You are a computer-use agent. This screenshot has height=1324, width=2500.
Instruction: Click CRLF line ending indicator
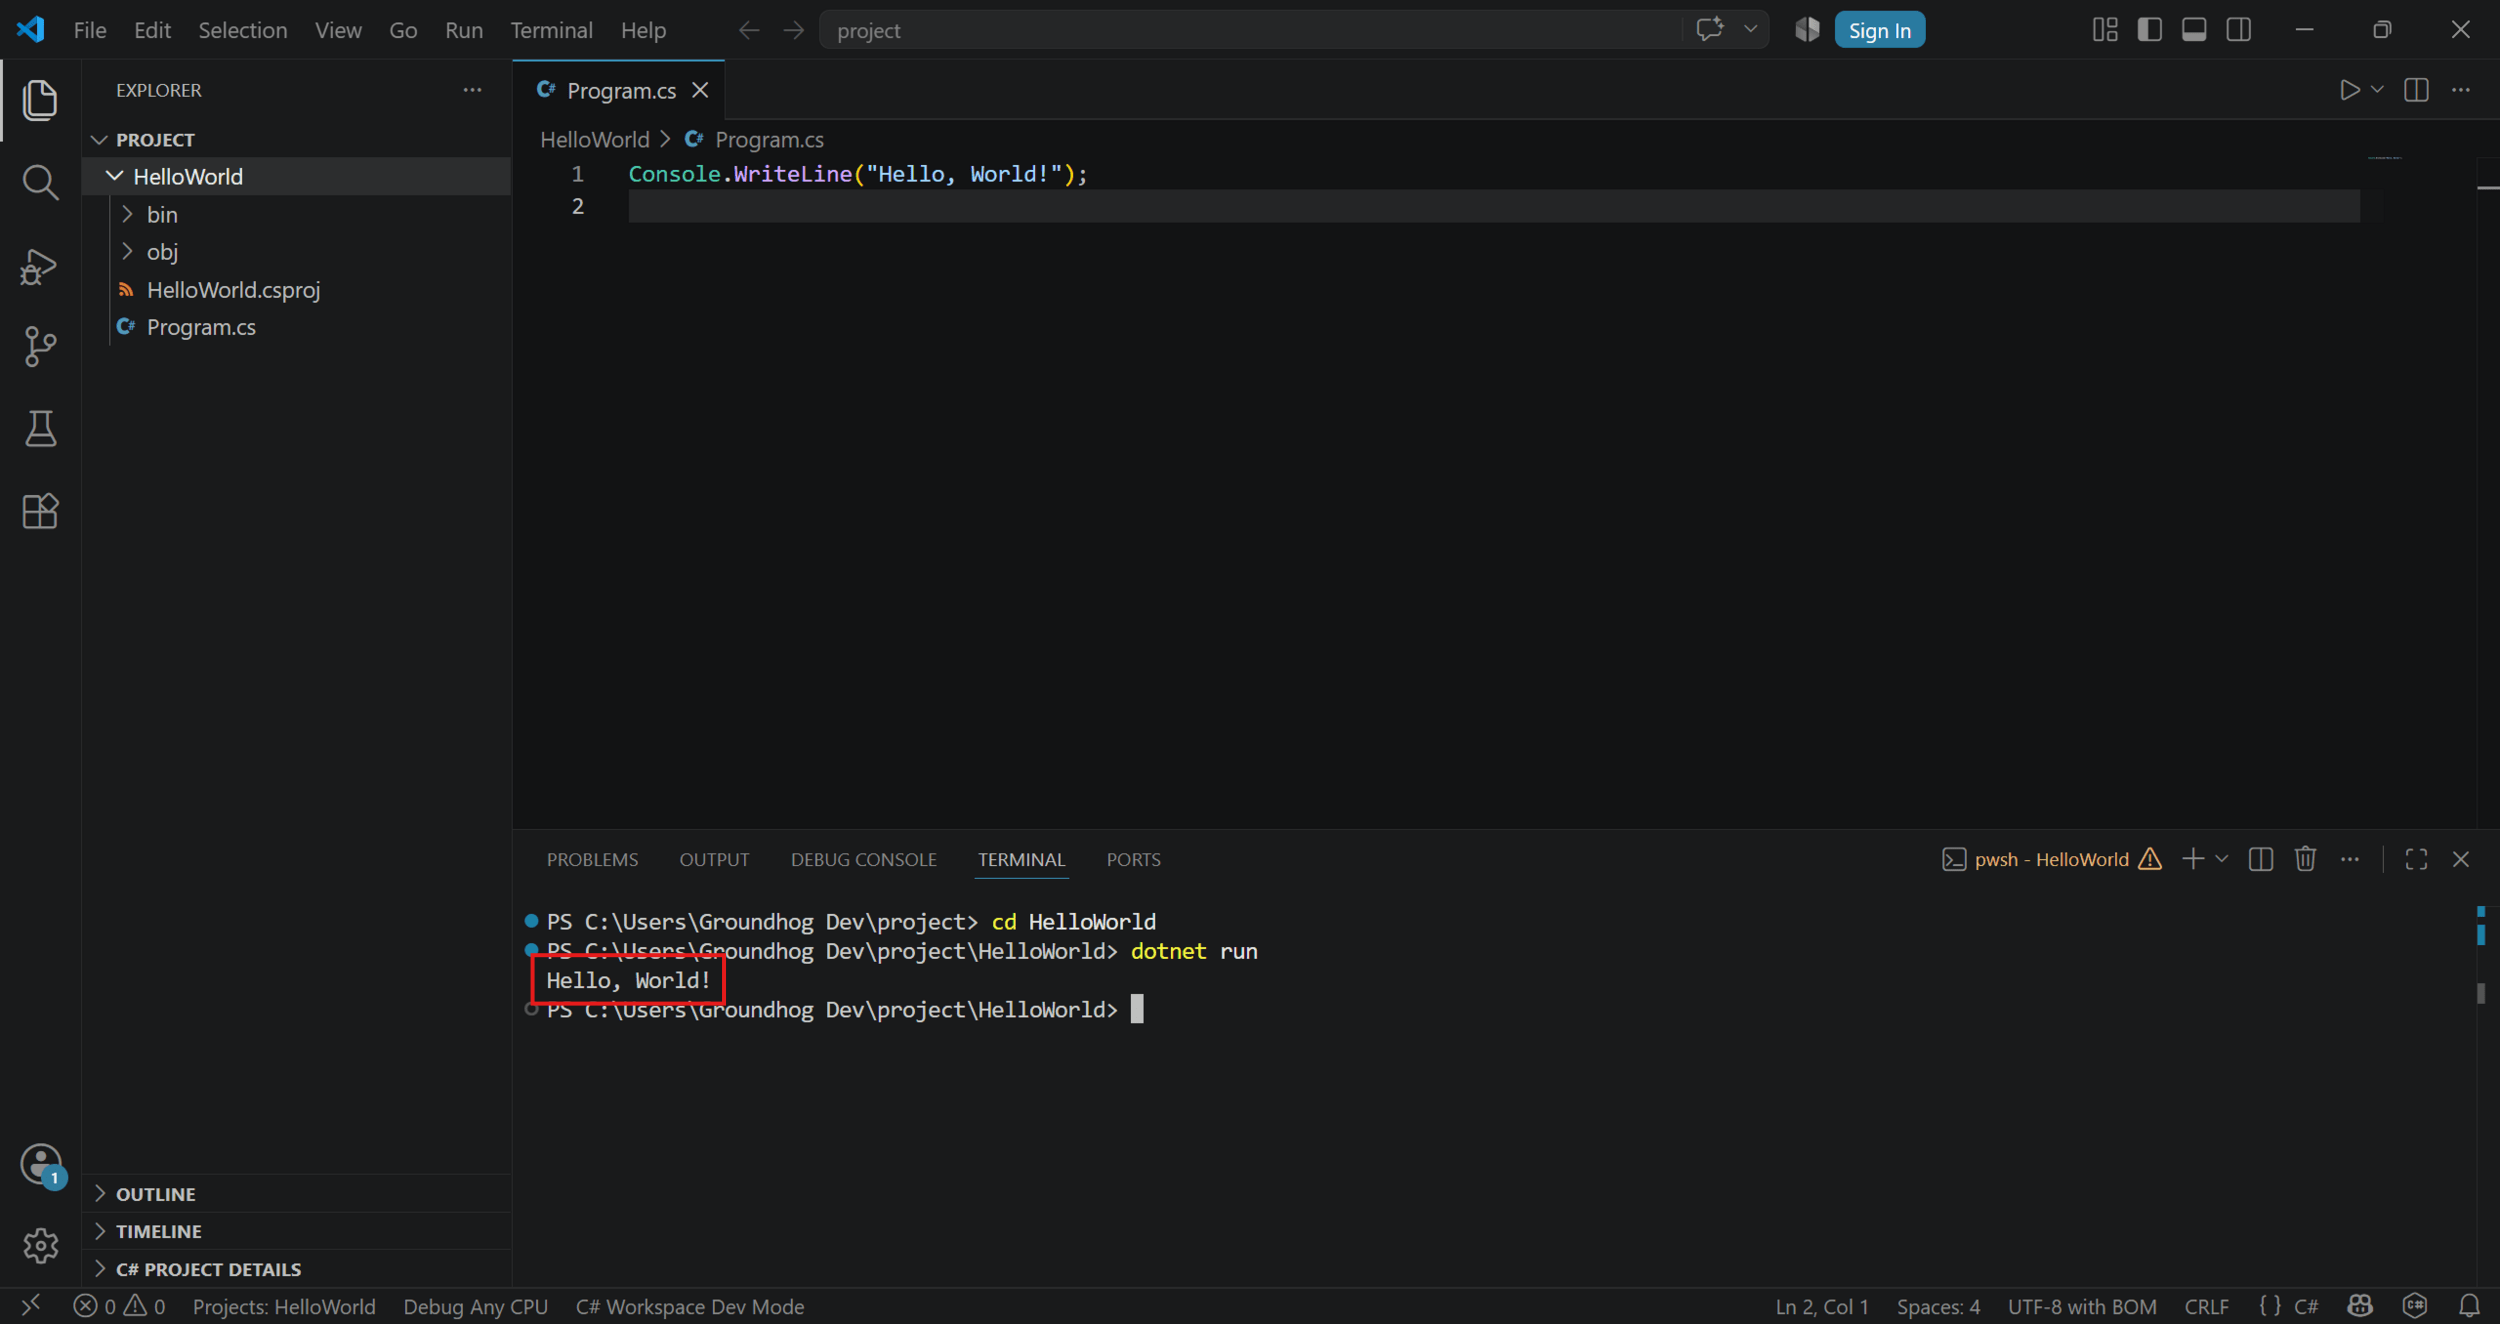pyautogui.click(x=2206, y=1306)
